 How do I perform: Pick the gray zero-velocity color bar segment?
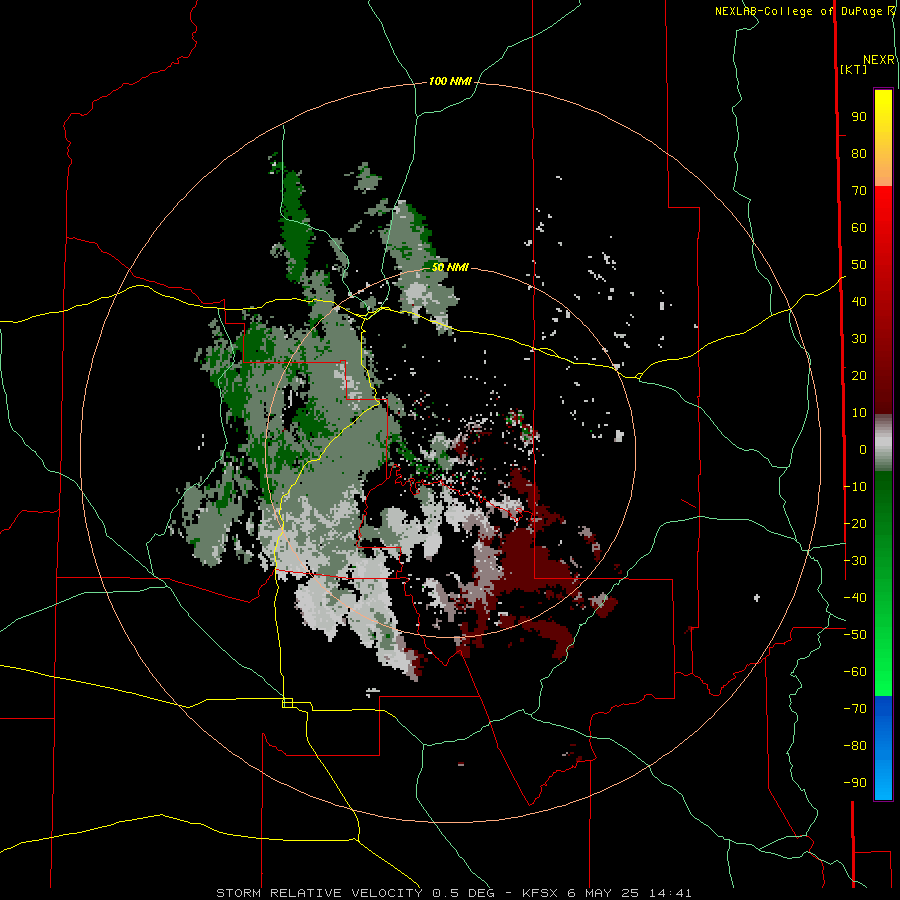[x=883, y=443]
